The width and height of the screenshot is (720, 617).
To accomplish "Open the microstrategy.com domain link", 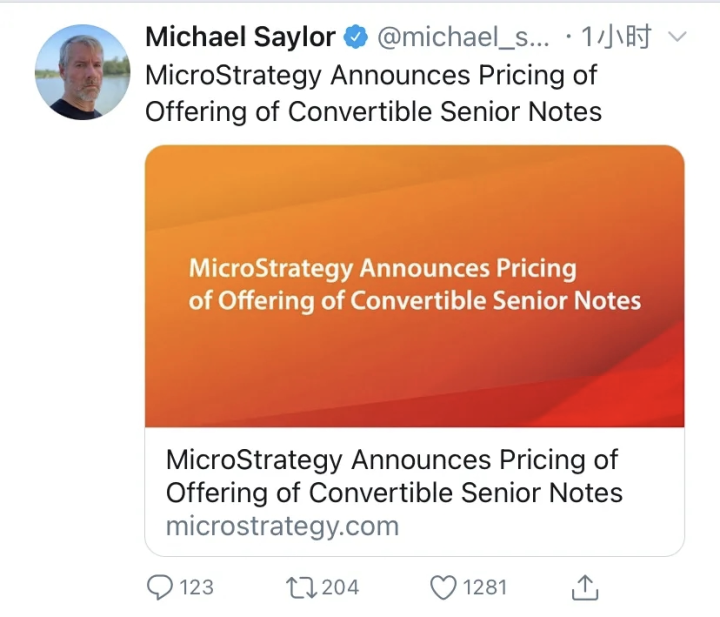I will coord(282,526).
